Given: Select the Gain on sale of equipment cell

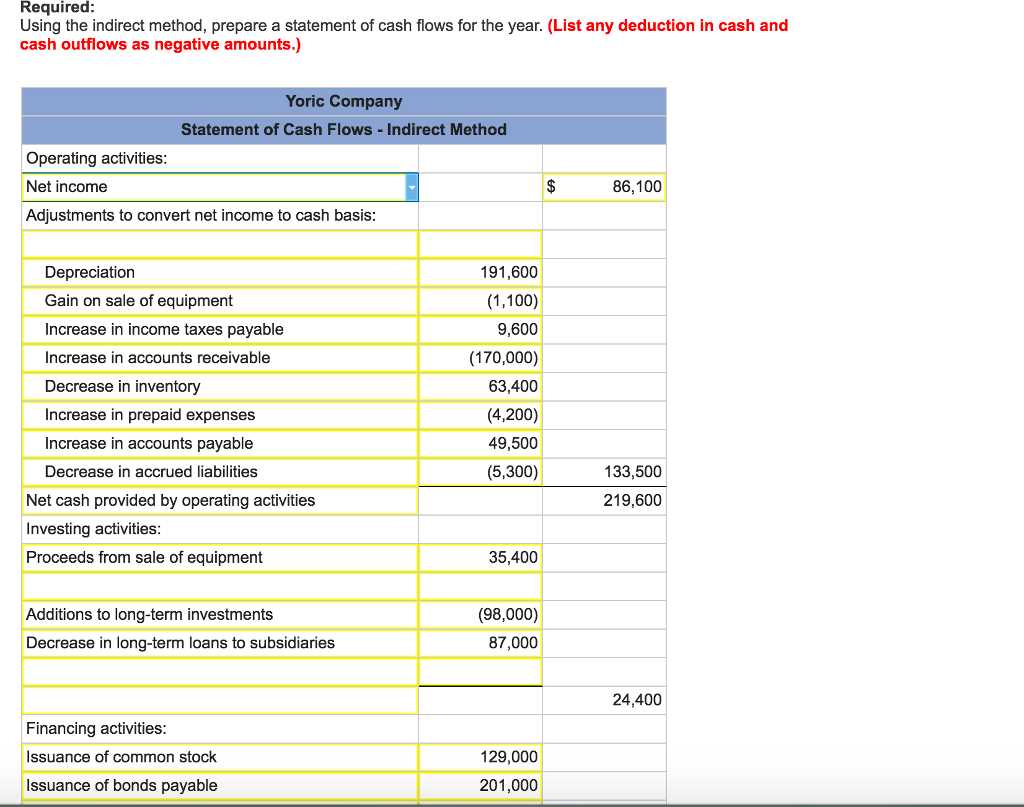Looking at the screenshot, I should tap(220, 301).
